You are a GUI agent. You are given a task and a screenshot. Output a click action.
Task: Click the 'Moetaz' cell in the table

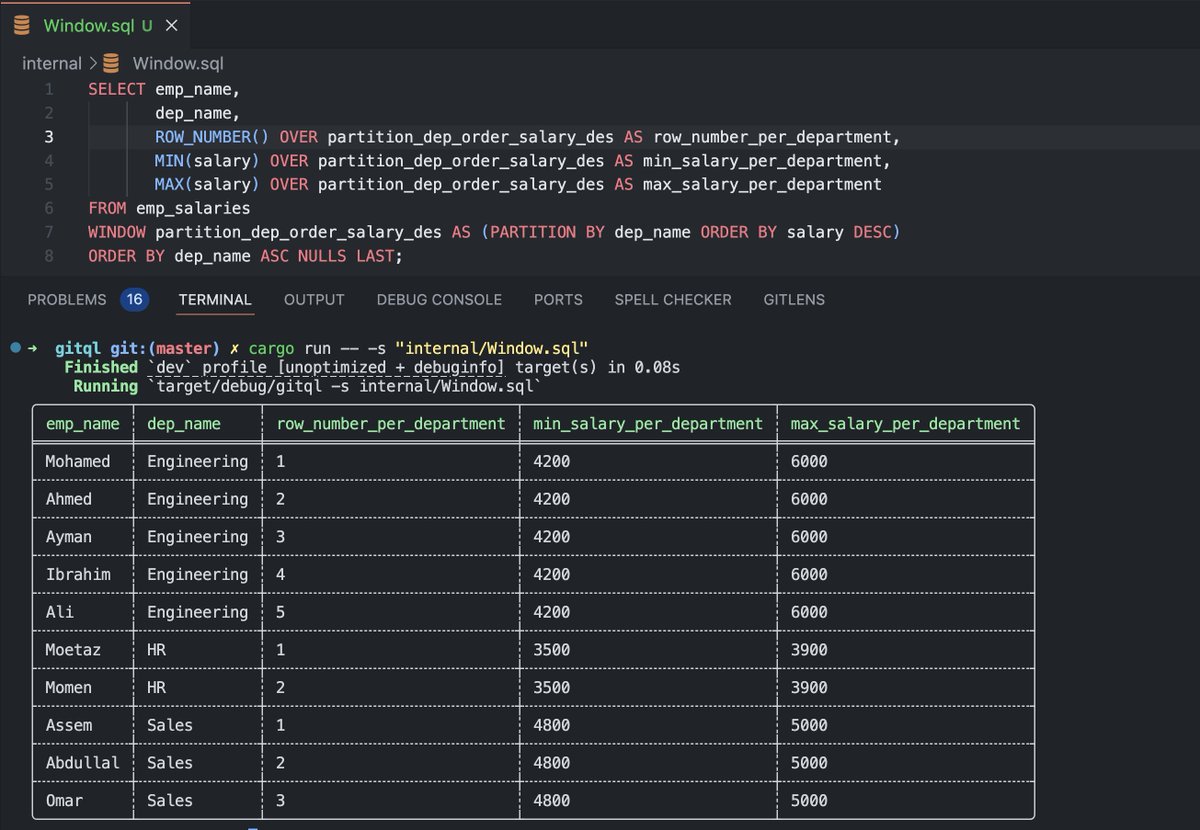point(73,650)
